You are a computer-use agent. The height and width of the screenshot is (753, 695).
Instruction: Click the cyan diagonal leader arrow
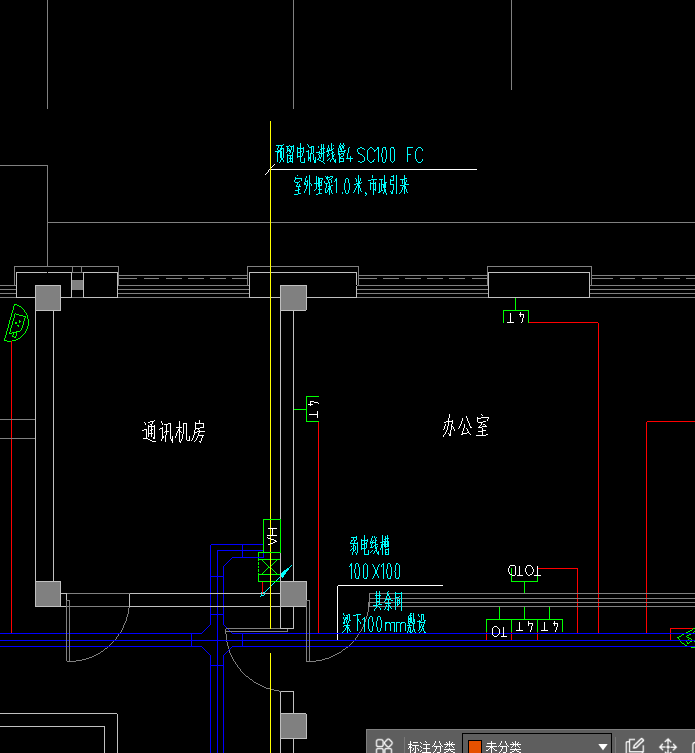pyautogui.click(x=277, y=580)
